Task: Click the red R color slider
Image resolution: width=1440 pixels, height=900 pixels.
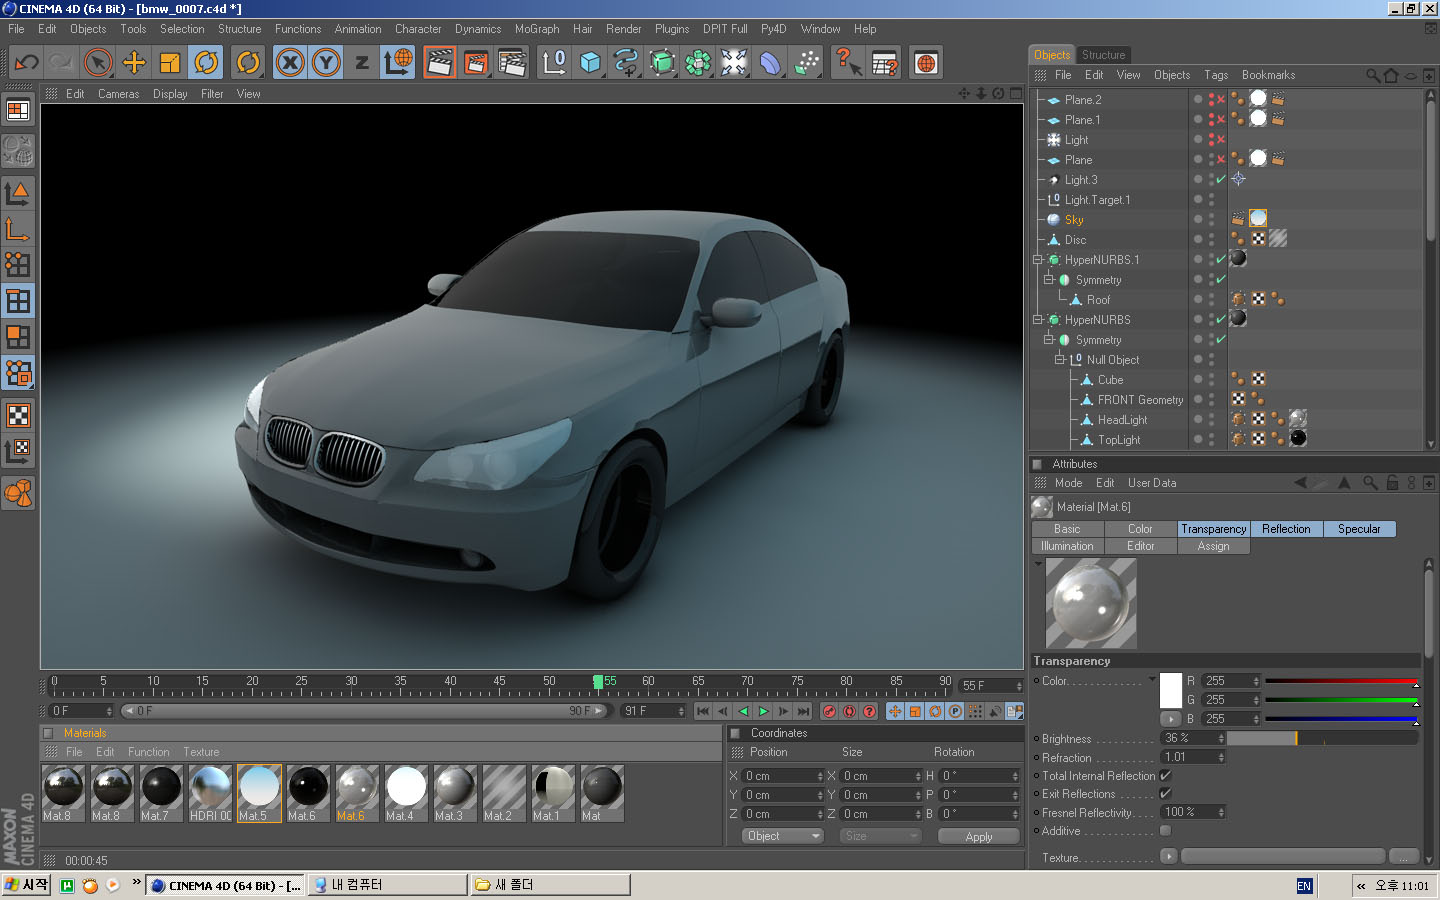Action: pyautogui.click(x=1341, y=681)
